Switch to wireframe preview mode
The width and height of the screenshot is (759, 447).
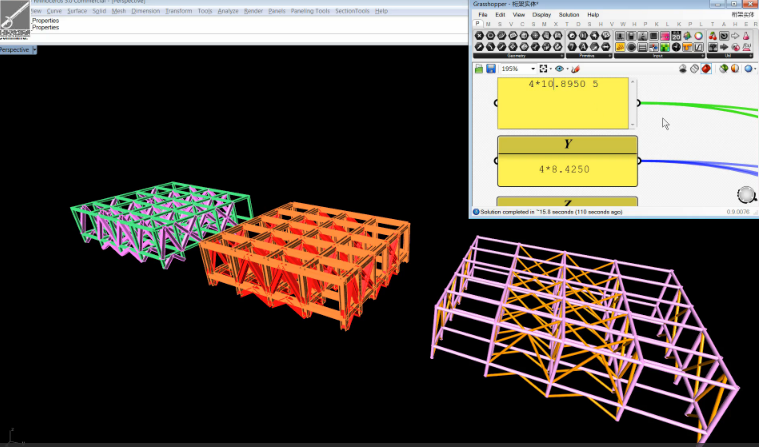pos(694,69)
